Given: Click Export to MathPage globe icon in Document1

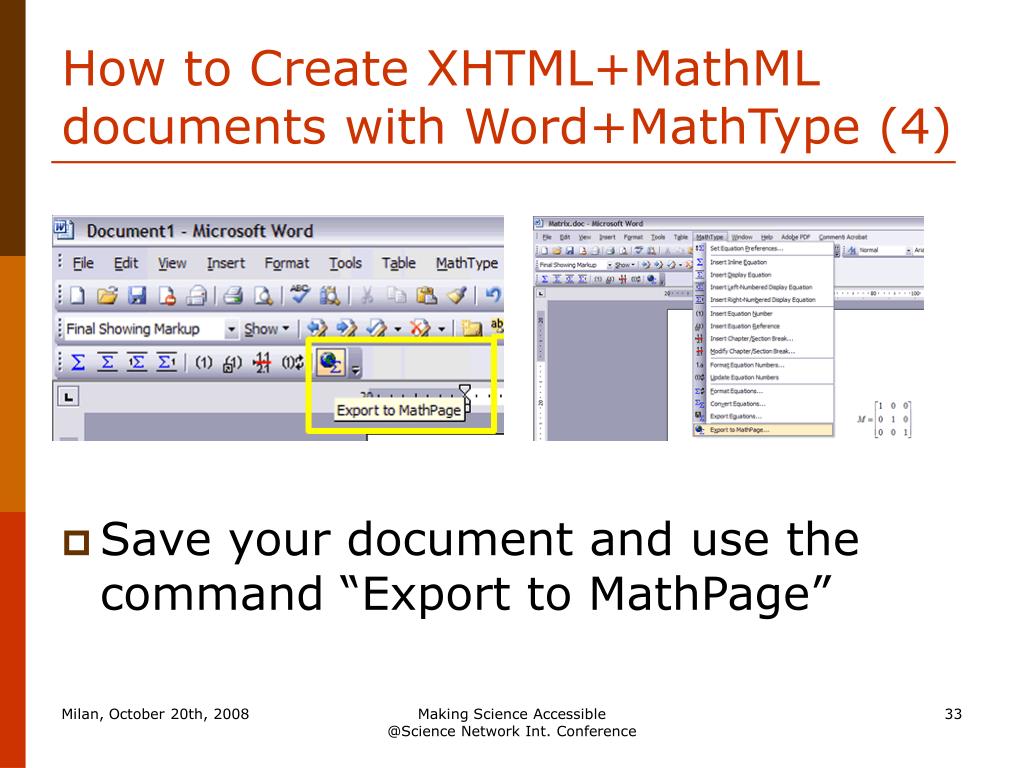Looking at the screenshot, I should (x=331, y=362).
